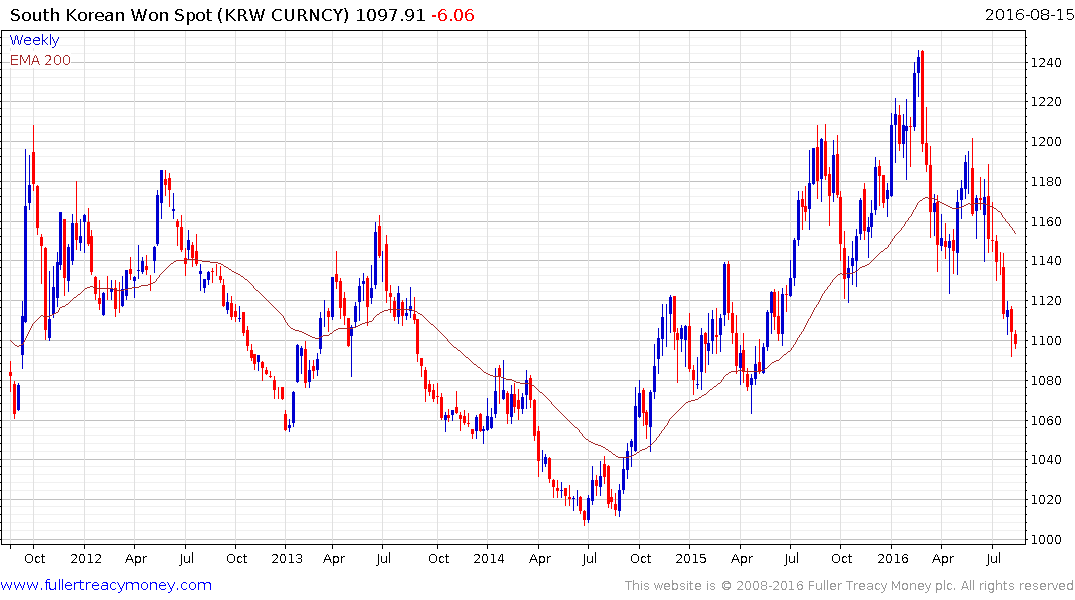Click the chart title 'South Korean Won Spot (KRW CURNCY)'

(x=180, y=15)
